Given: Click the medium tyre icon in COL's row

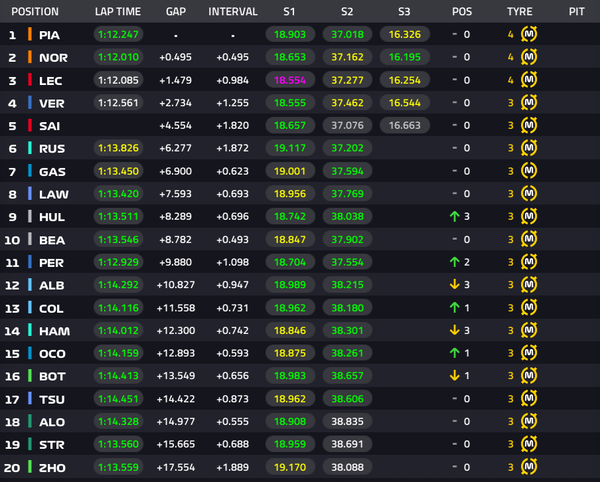Looking at the screenshot, I should 529,307.
